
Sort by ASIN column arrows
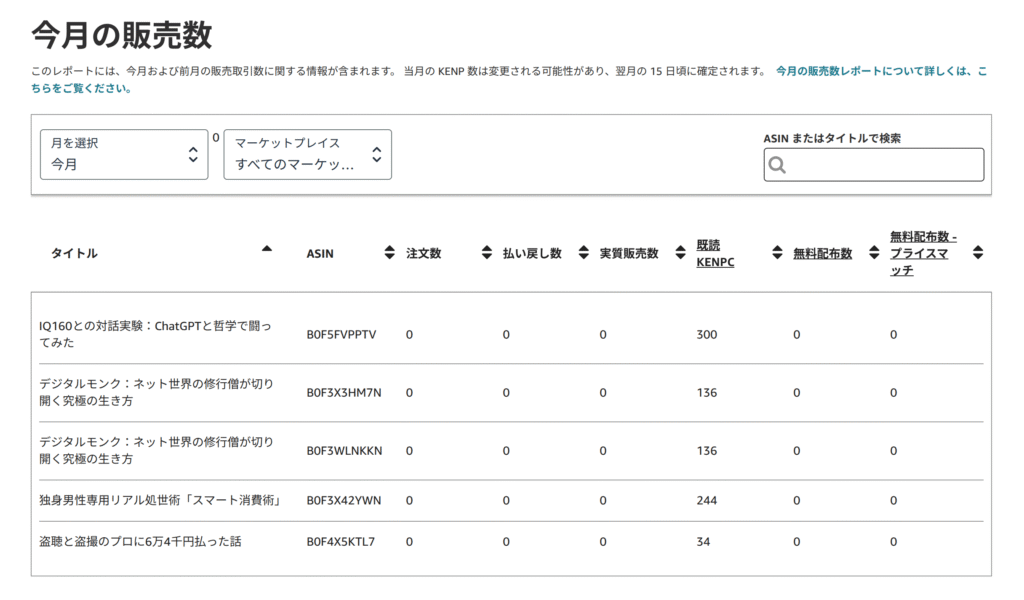389,253
